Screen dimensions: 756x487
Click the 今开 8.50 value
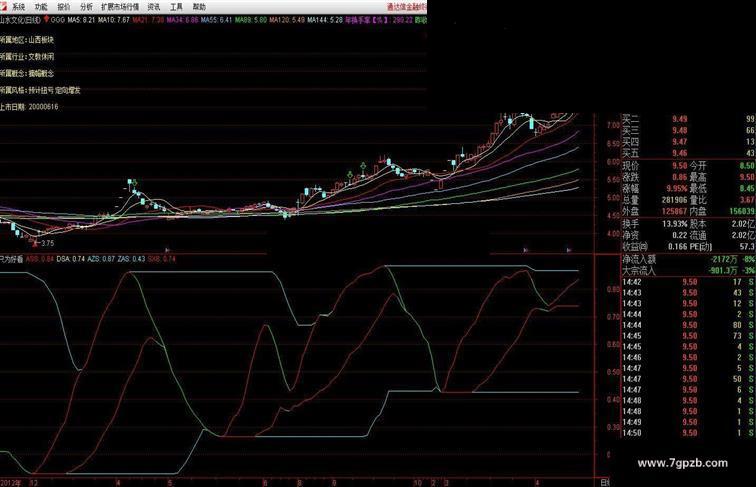click(747, 165)
